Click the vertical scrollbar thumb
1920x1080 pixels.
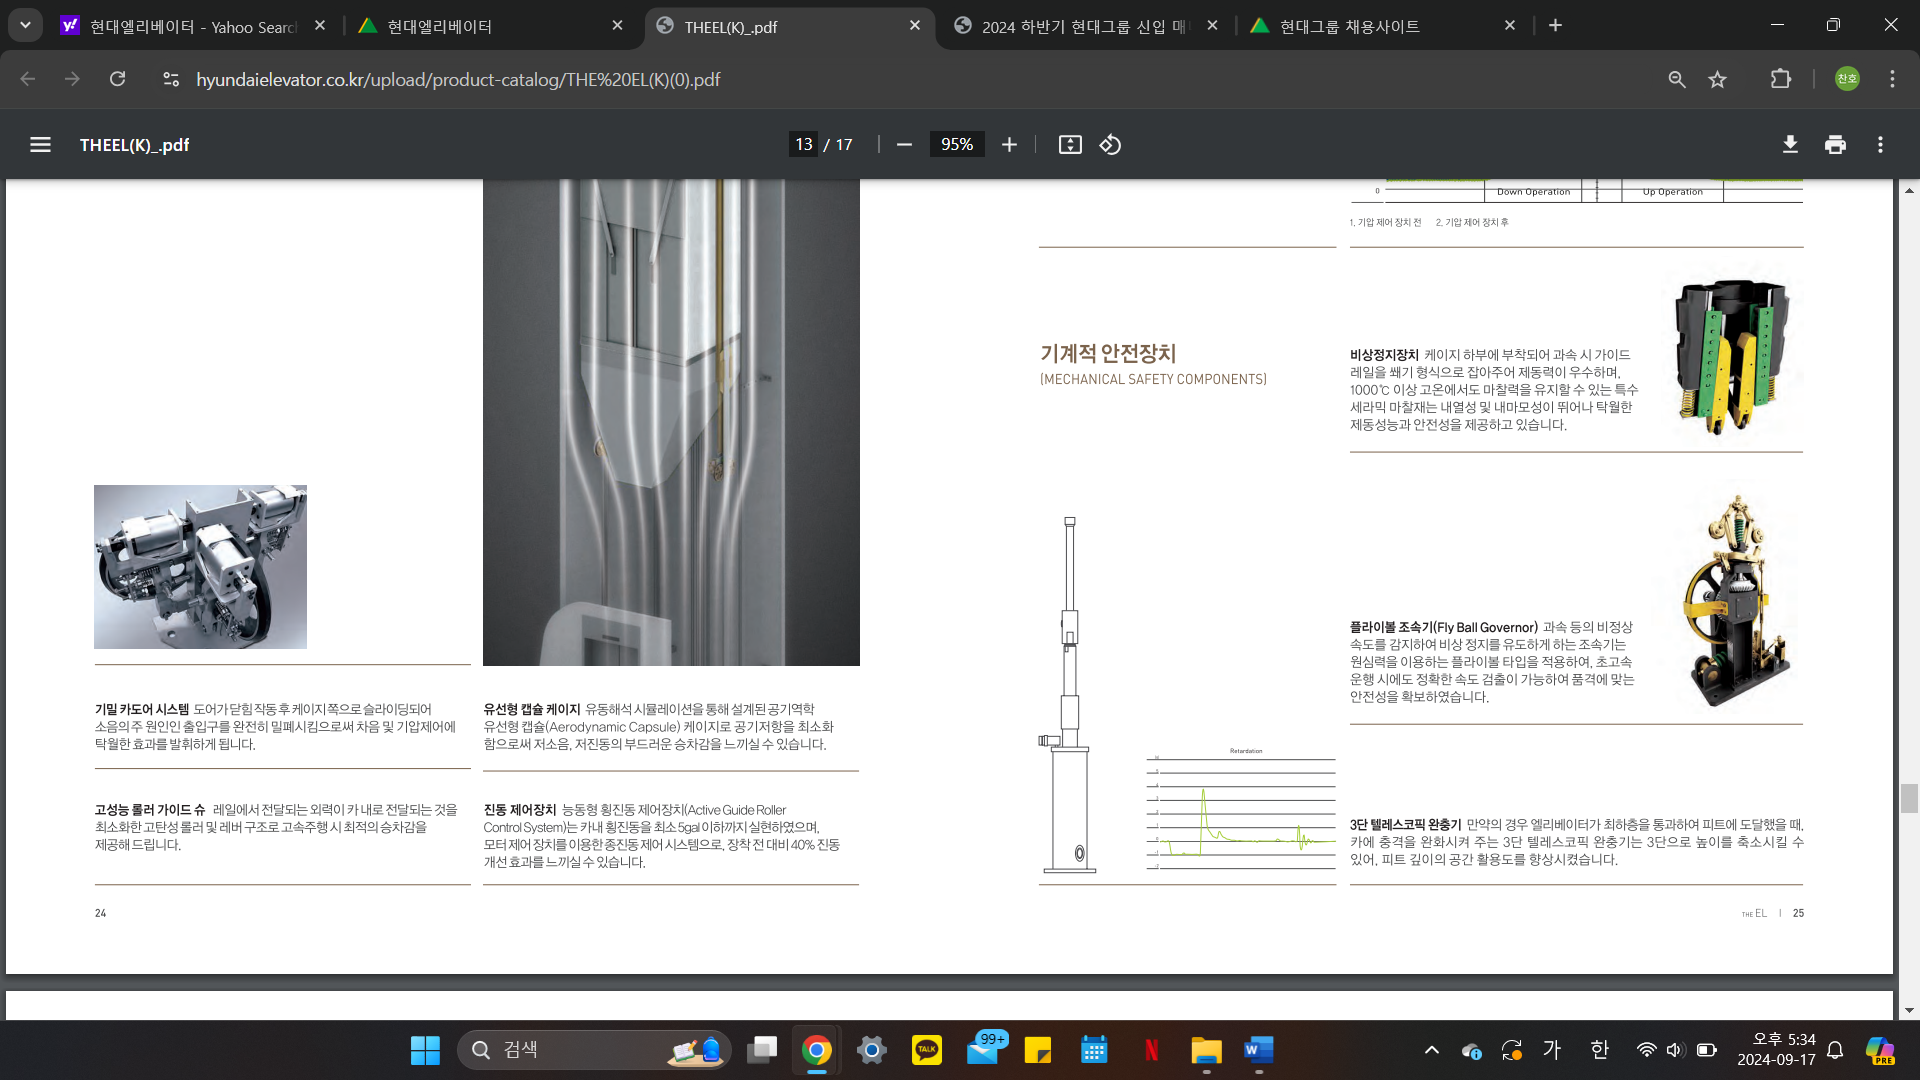pyautogui.click(x=1909, y=798)
